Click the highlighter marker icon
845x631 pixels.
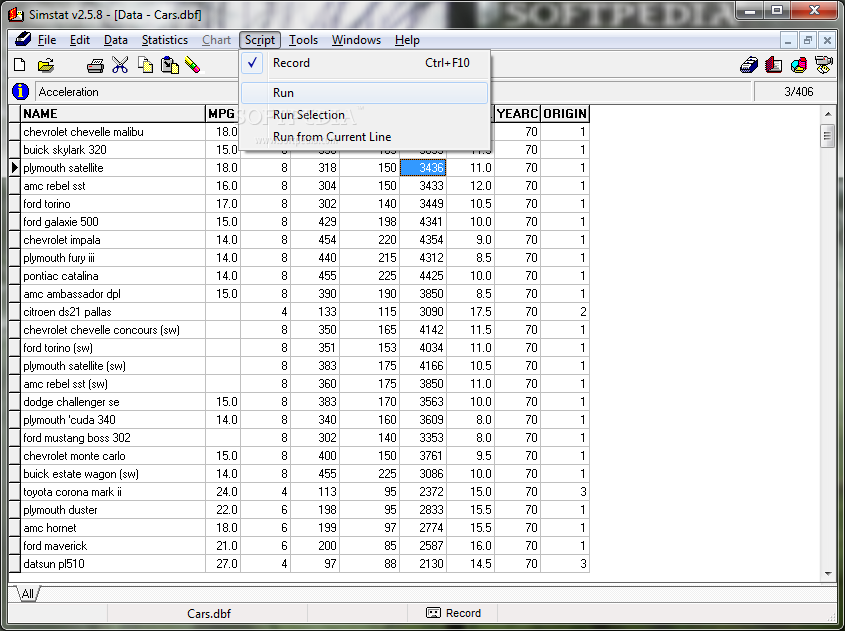[192, 65]
